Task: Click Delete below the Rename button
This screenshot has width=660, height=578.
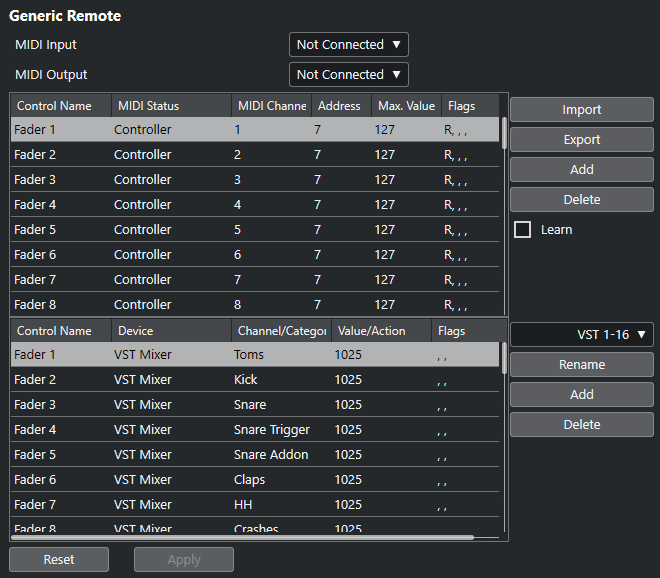Action: click(x=582, y=424)
